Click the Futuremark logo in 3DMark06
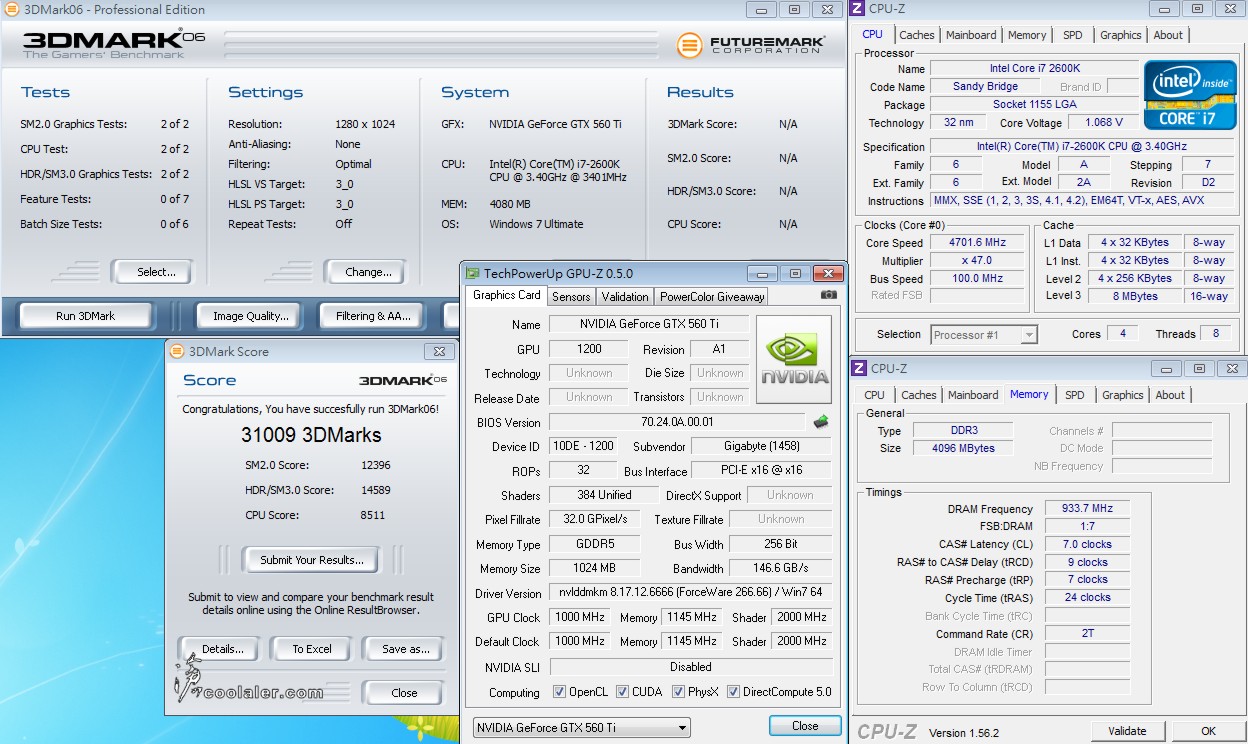The width and height of the screenshot is (1248, 744). (x=751, y=44)
